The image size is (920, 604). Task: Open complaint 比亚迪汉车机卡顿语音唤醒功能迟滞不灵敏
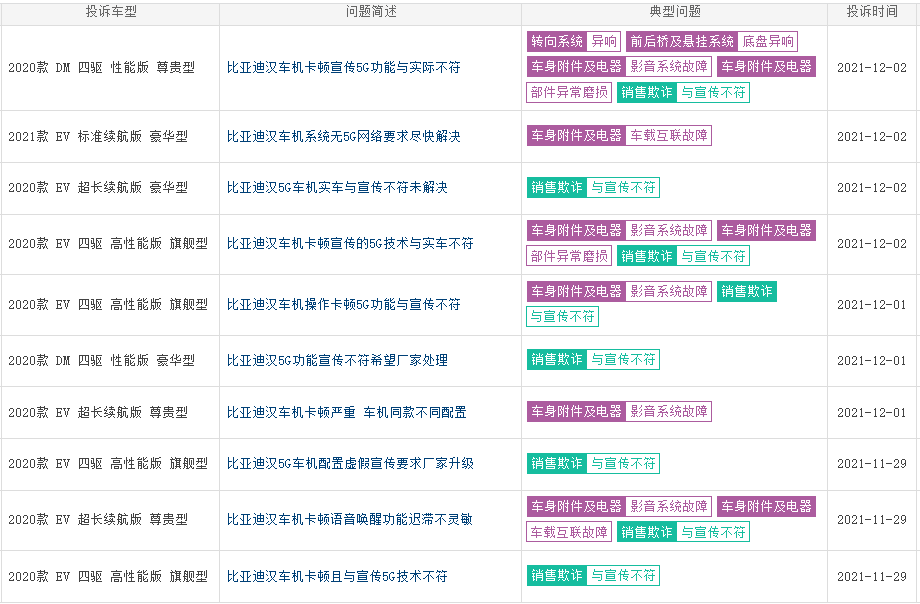pyautogui.click(x=350, y=519)
